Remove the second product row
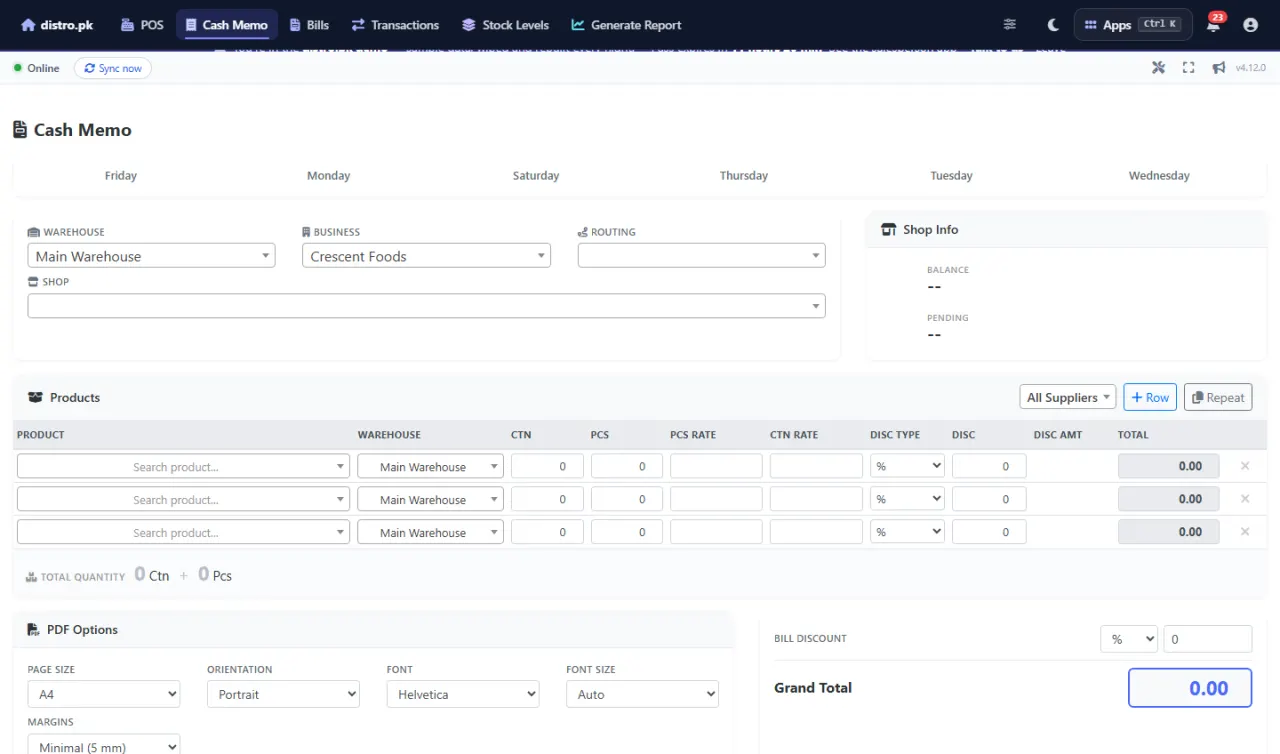Screen dimensions: 1280x754 point(1245,499)
